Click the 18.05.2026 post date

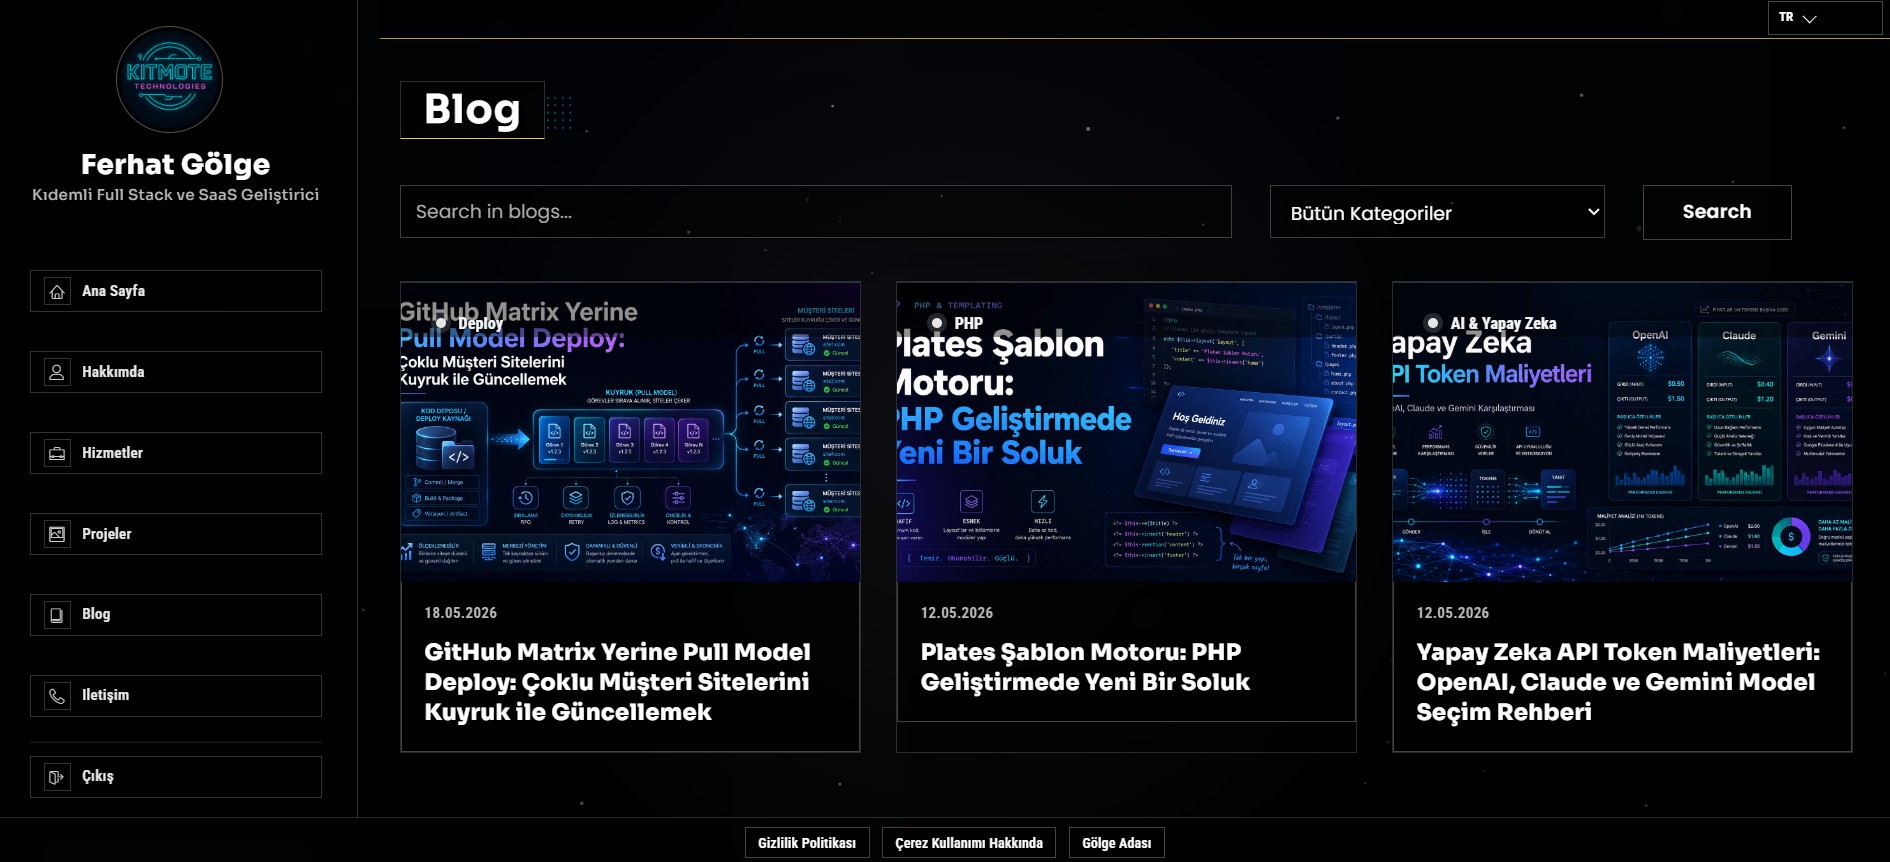461,613
